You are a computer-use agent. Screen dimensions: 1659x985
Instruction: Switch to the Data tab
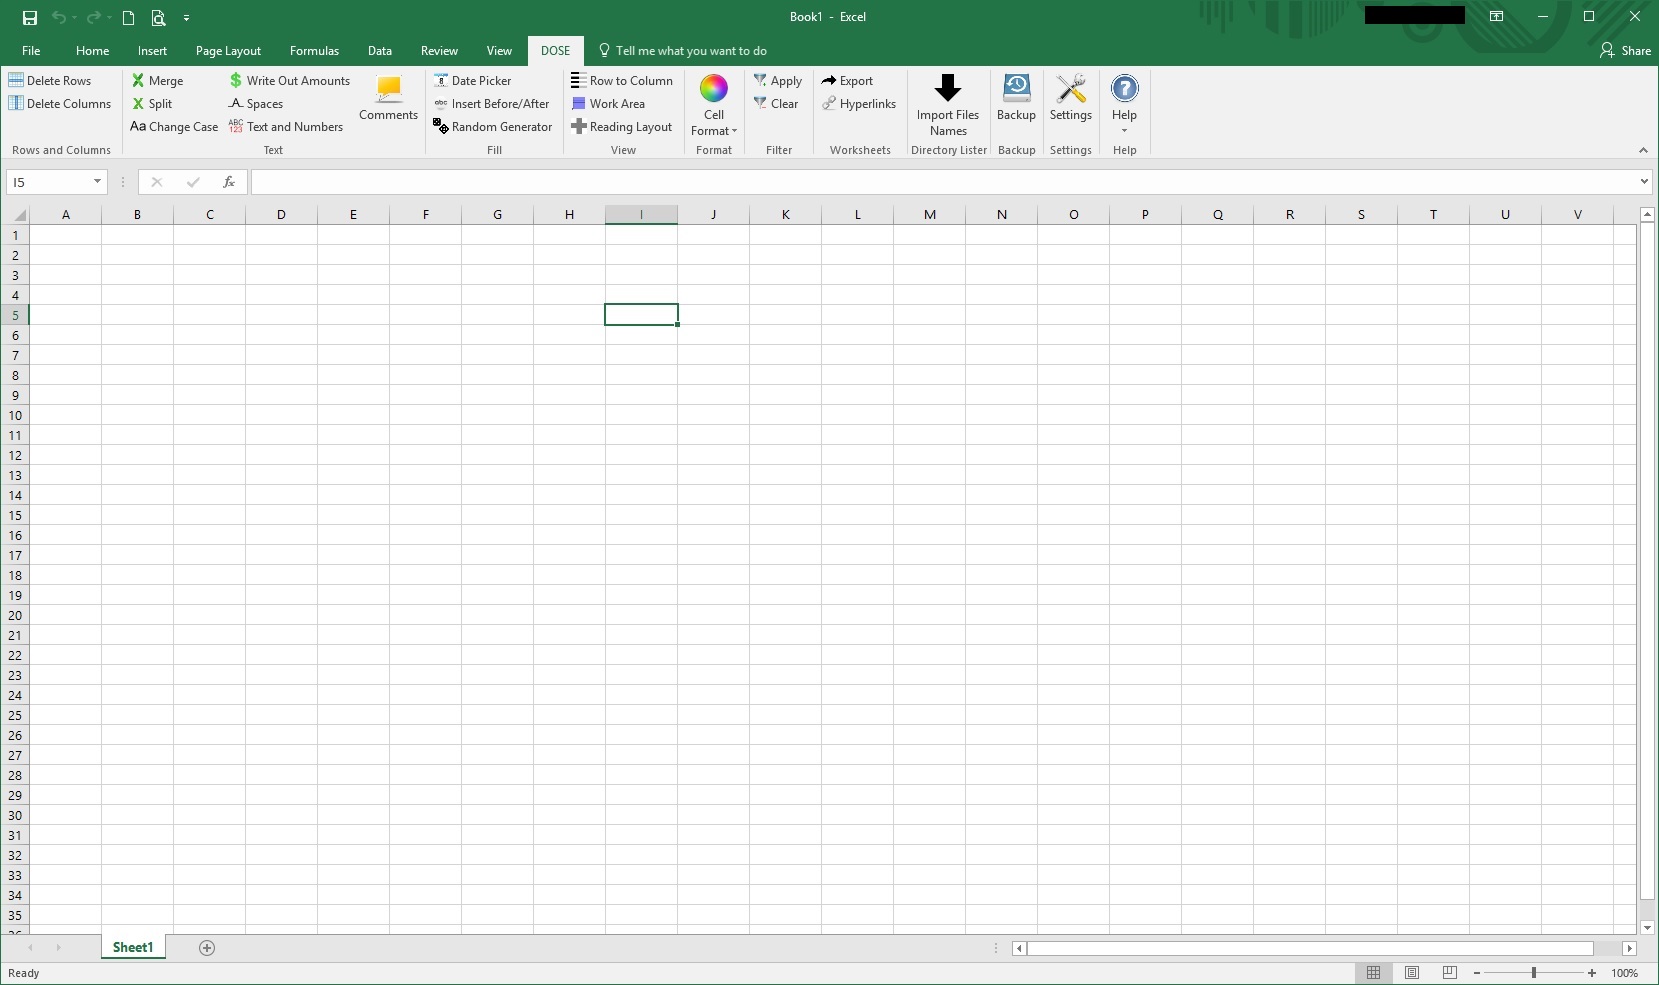(379, 50)
